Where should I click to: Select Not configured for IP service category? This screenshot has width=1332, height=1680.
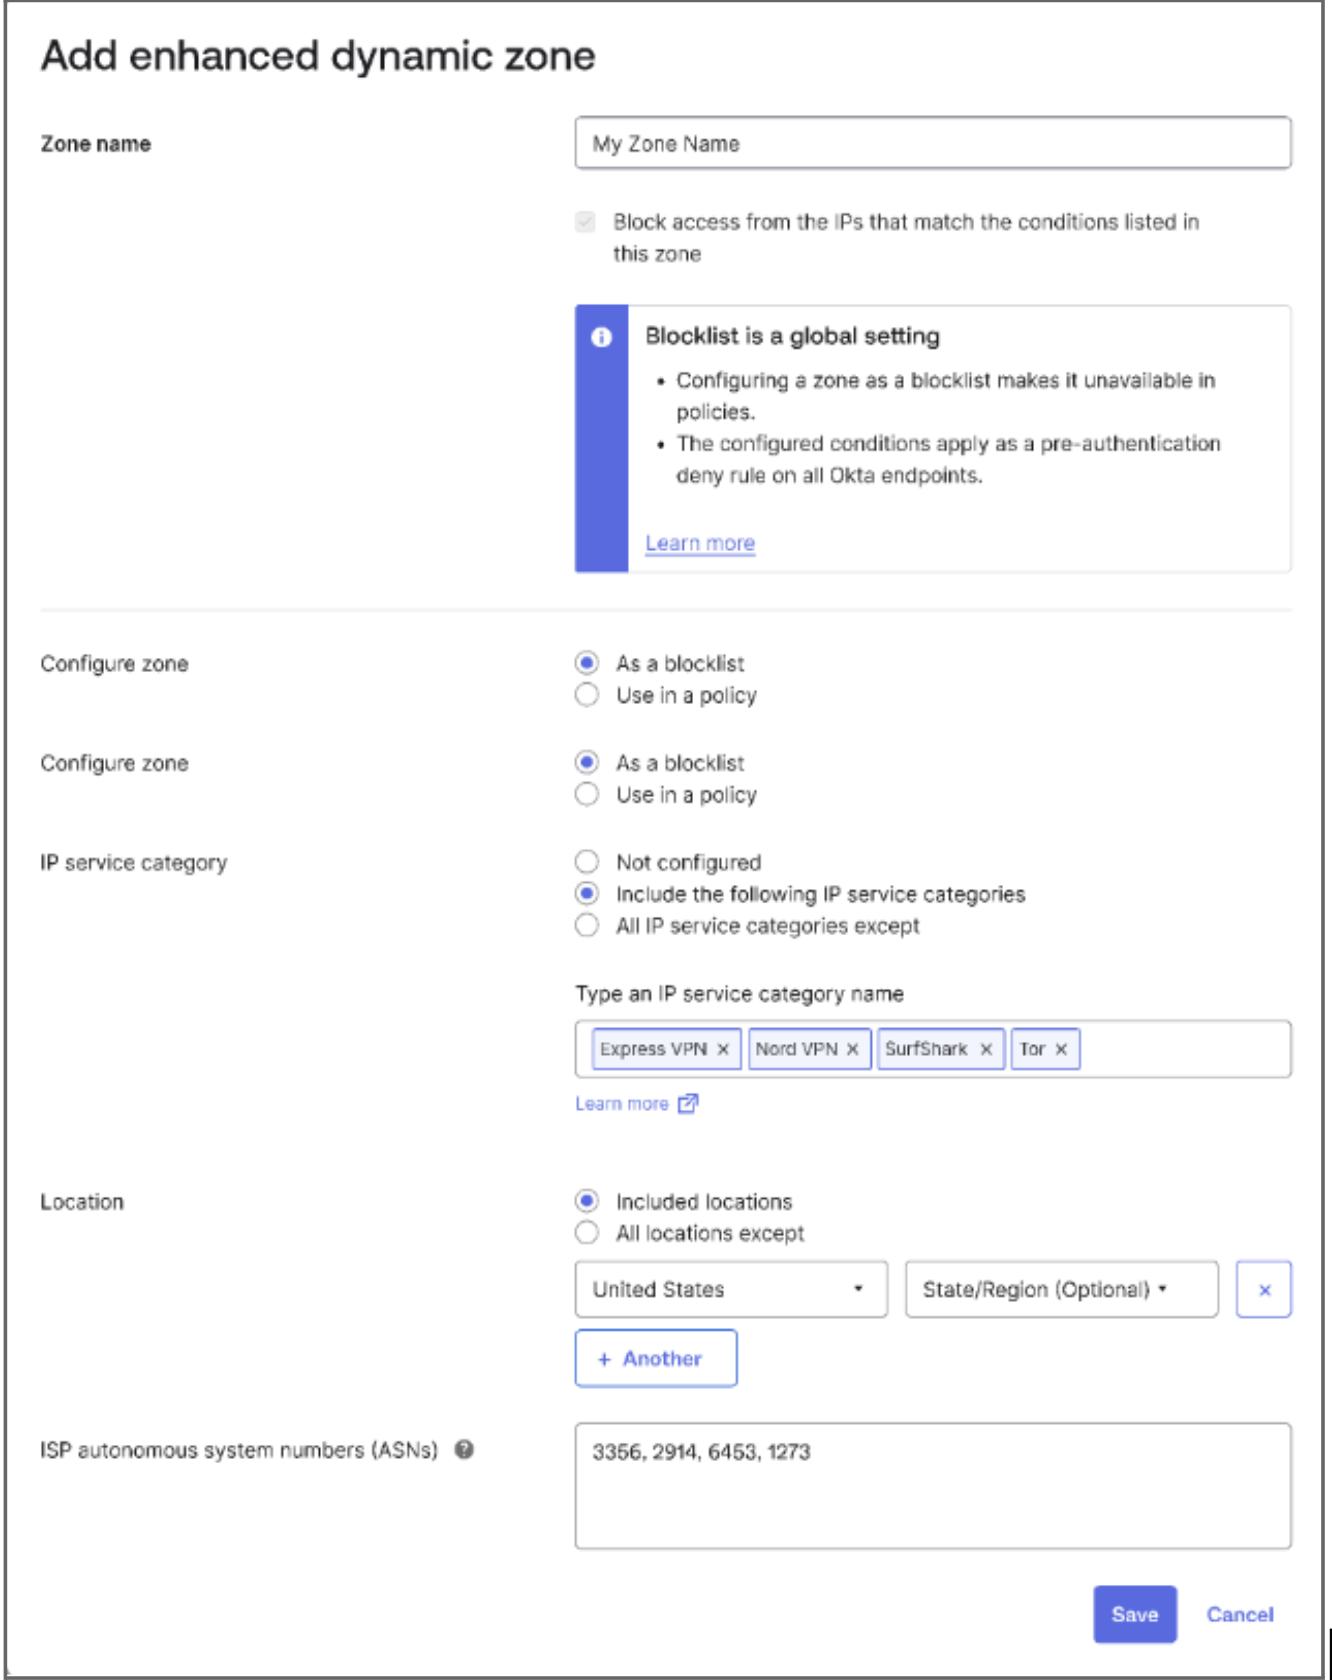point(587,862)
